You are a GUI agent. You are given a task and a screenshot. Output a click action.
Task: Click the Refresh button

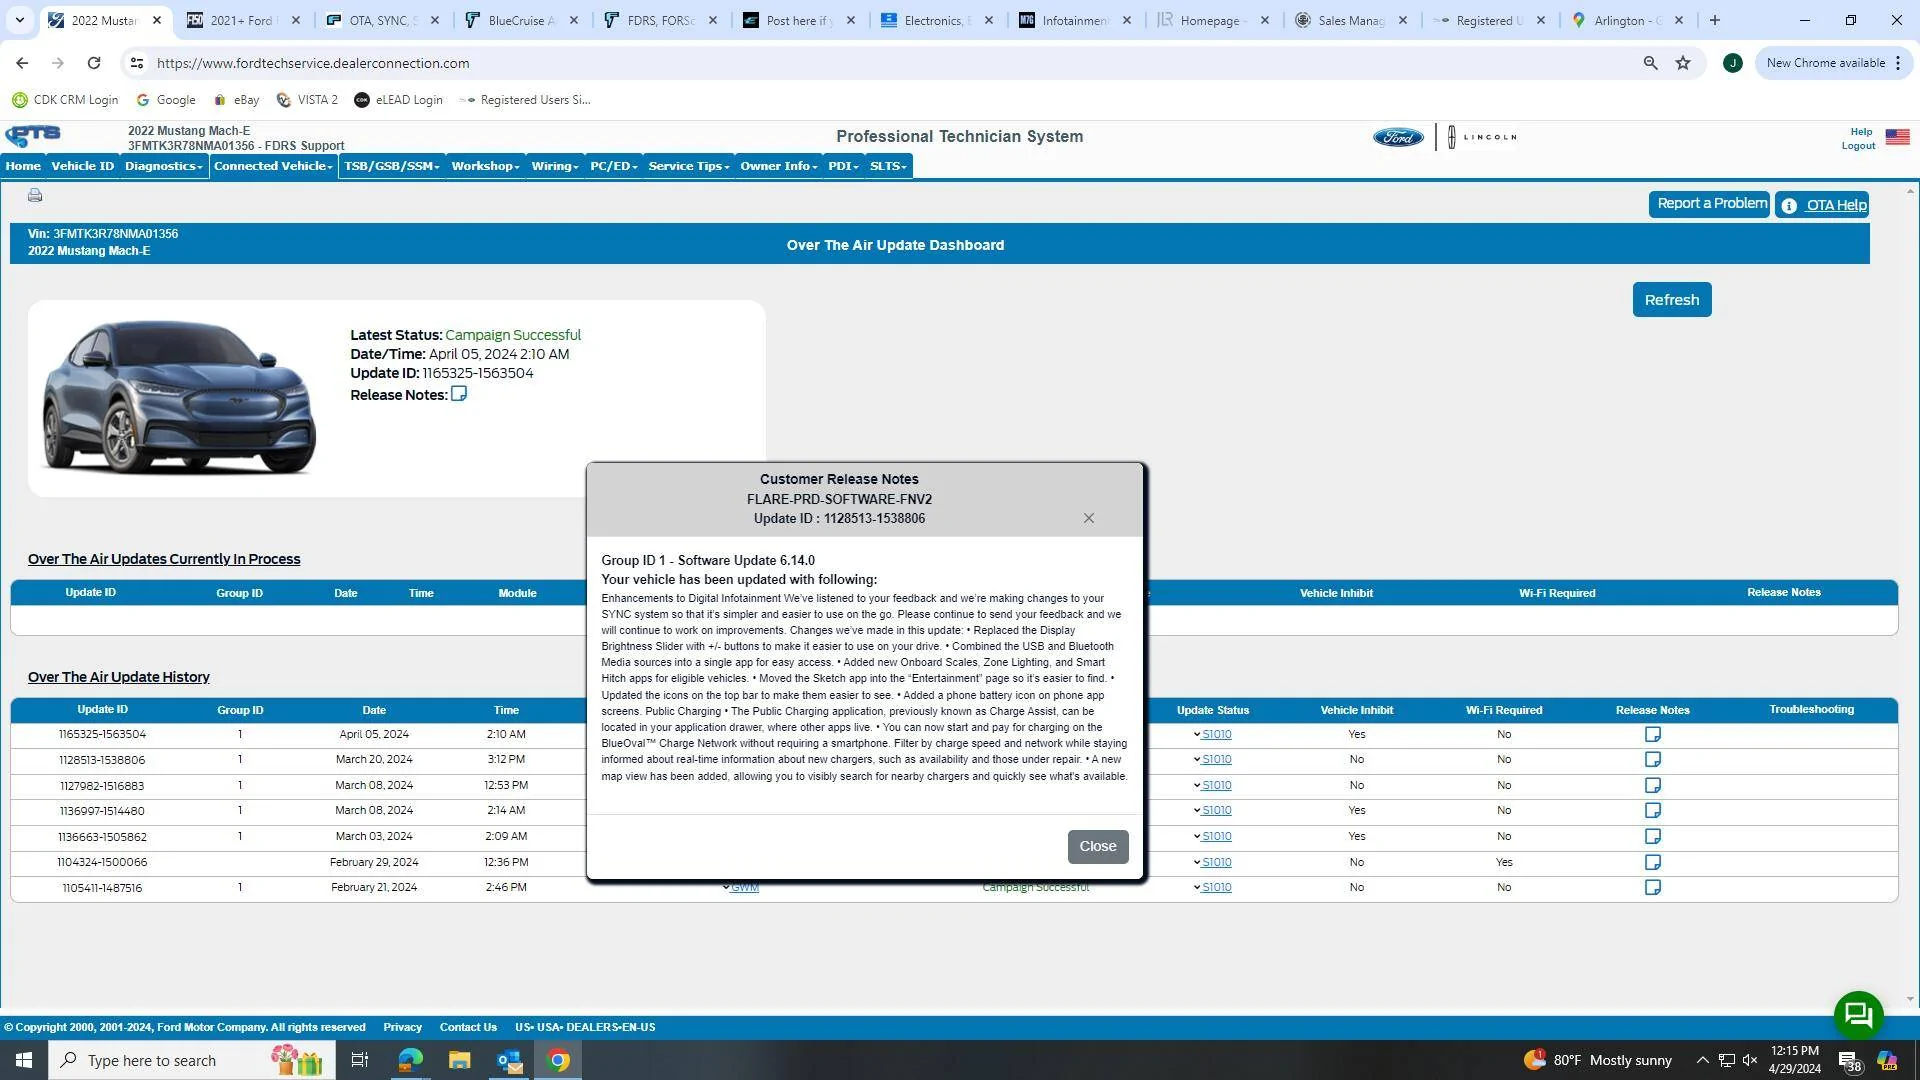coord(1672,300)
